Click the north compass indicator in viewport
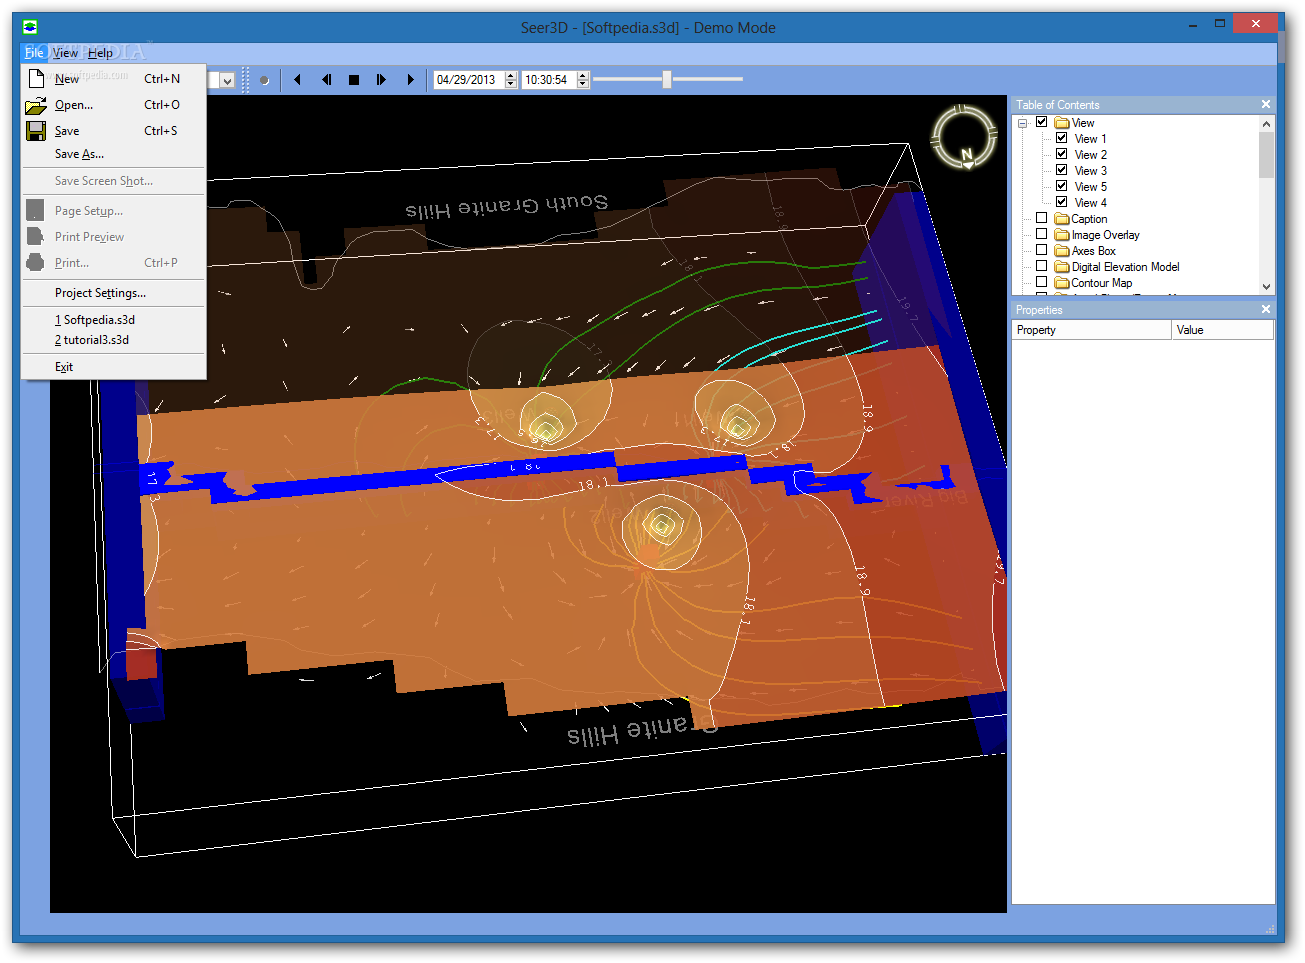 pos(965,137)
